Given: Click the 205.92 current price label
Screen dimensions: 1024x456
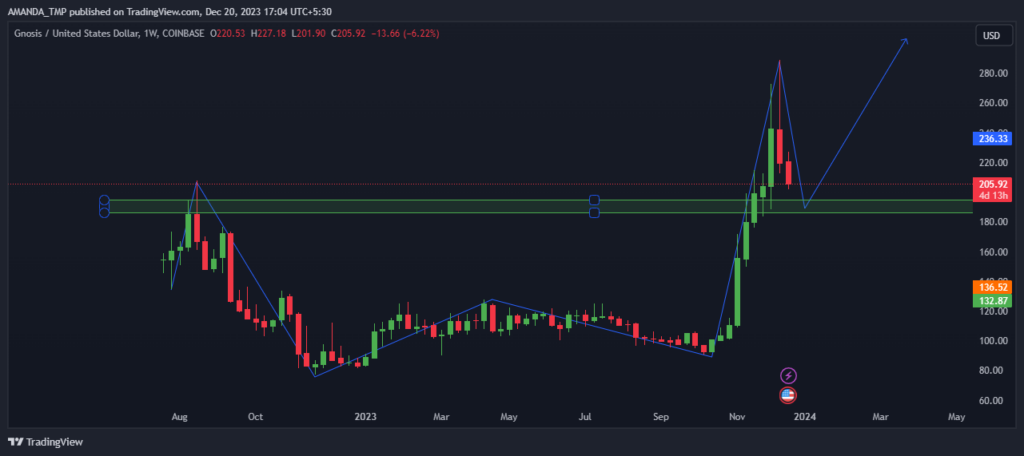Looking at the screenshot, I should pyautogui.click(x=992, y=184).
